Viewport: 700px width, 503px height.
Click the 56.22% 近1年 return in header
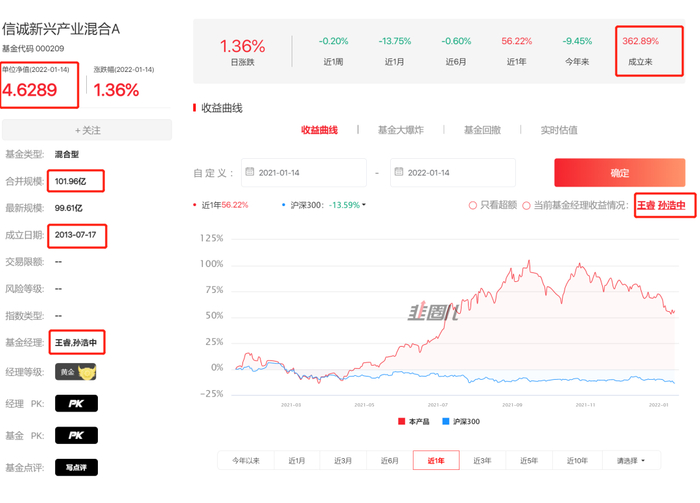click(x=517, y=41)
